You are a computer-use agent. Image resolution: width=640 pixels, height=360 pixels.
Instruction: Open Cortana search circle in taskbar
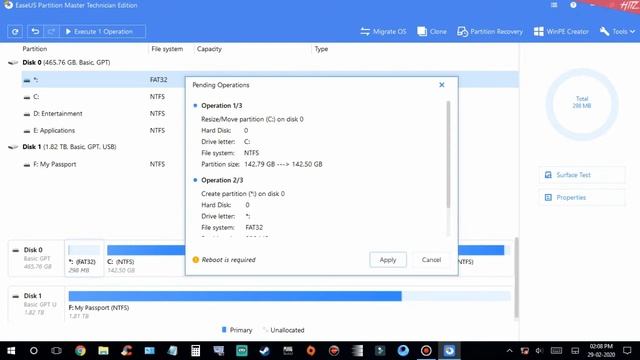(34, 351)
